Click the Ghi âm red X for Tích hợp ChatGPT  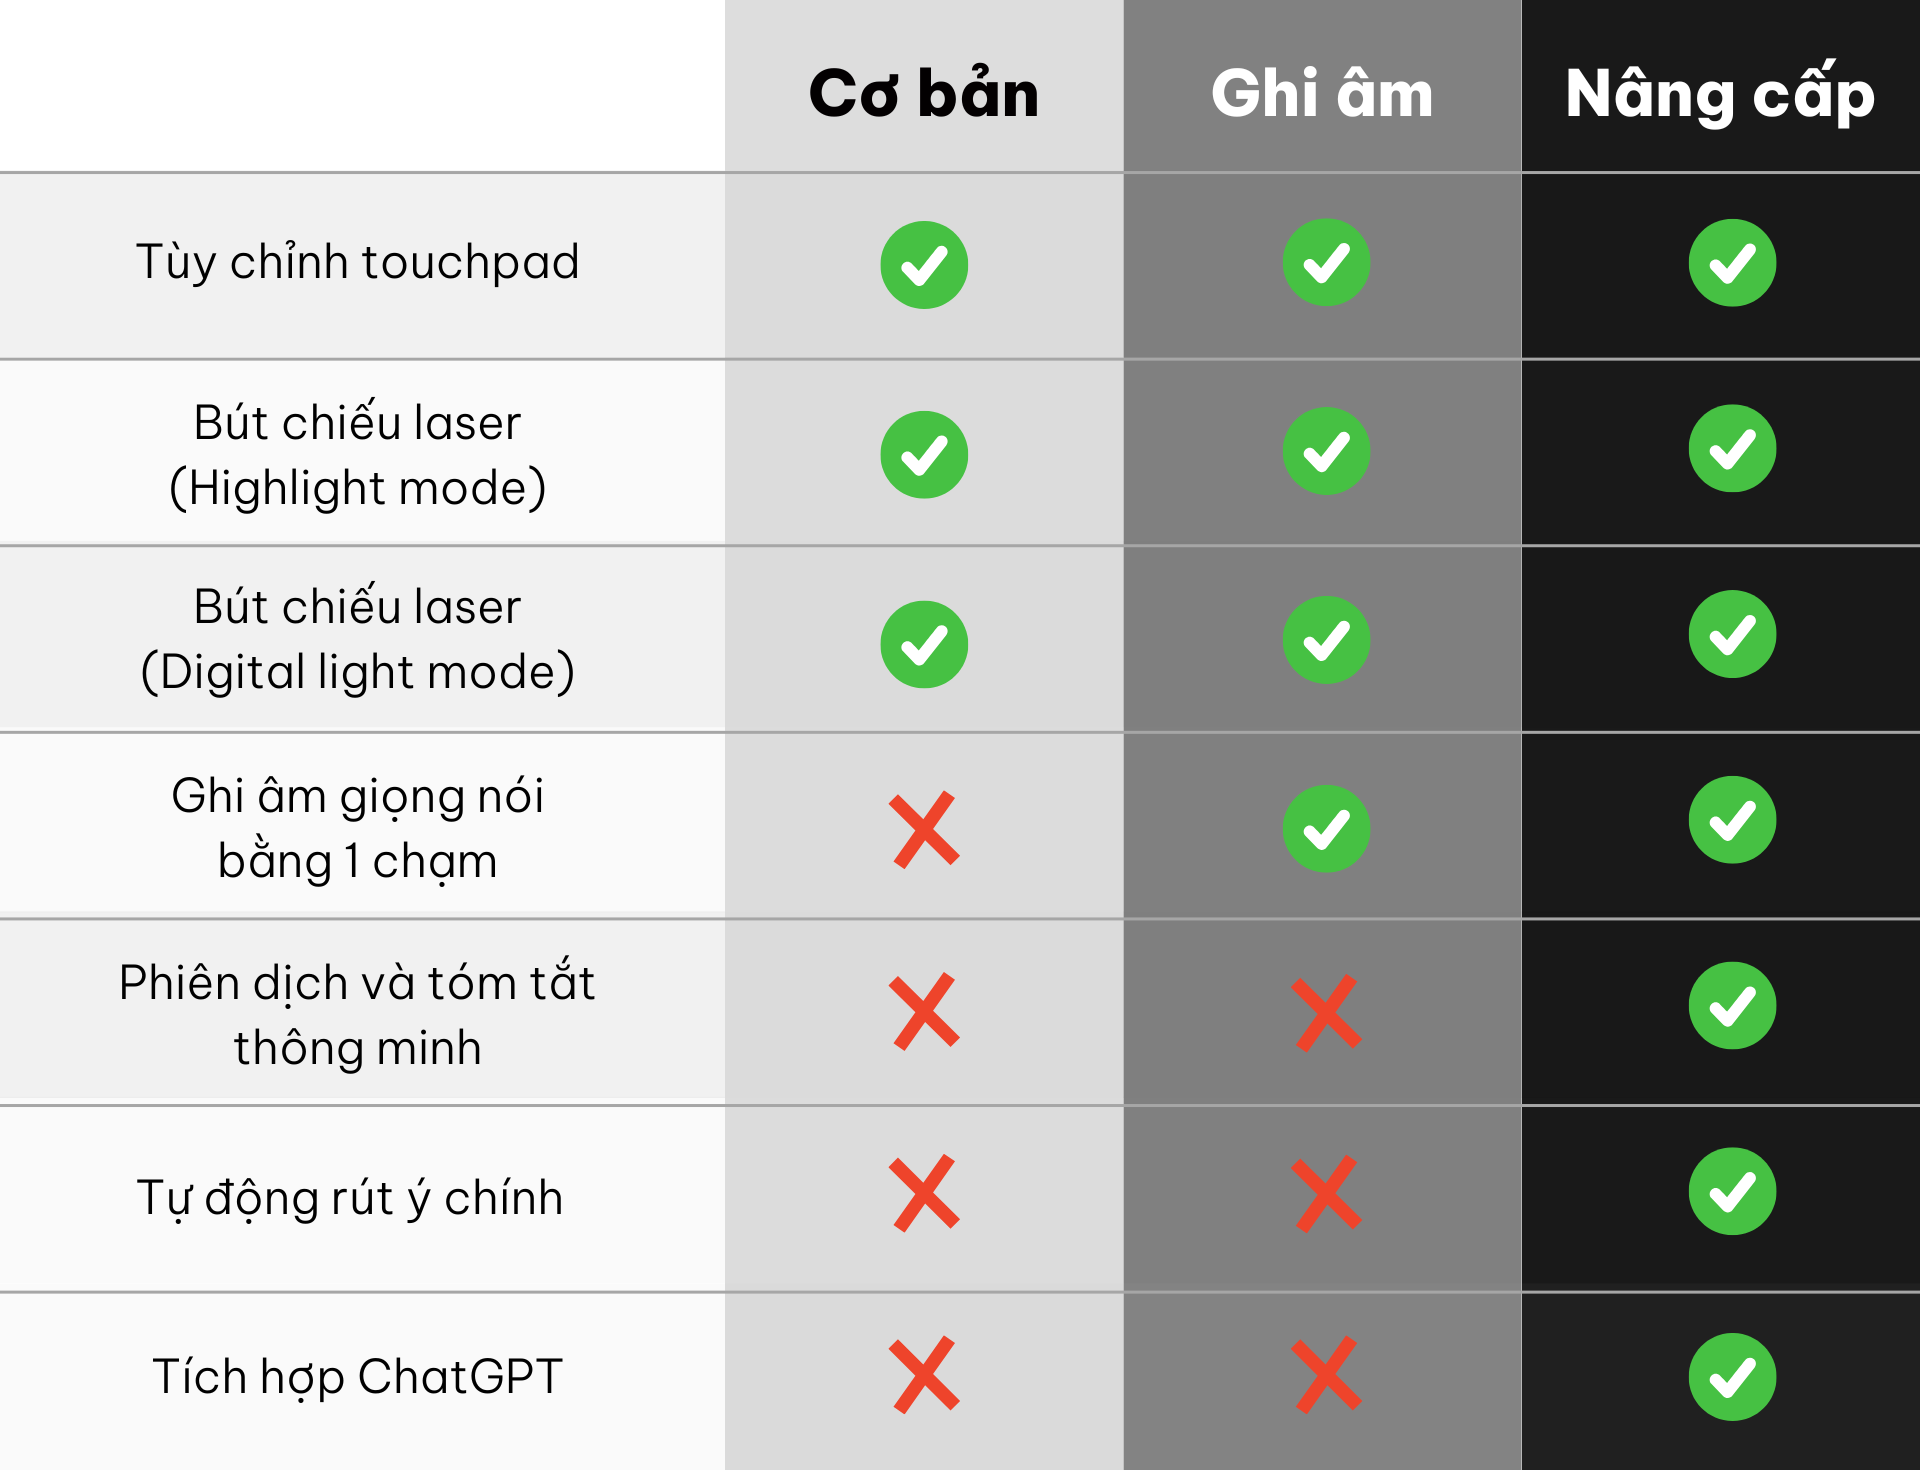pyautogui.click(x=1327, y=1374)
